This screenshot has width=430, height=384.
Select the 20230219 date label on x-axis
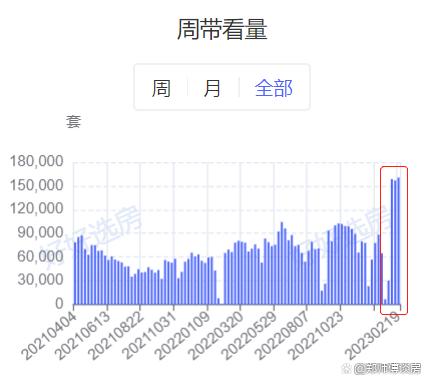point(373,335)
